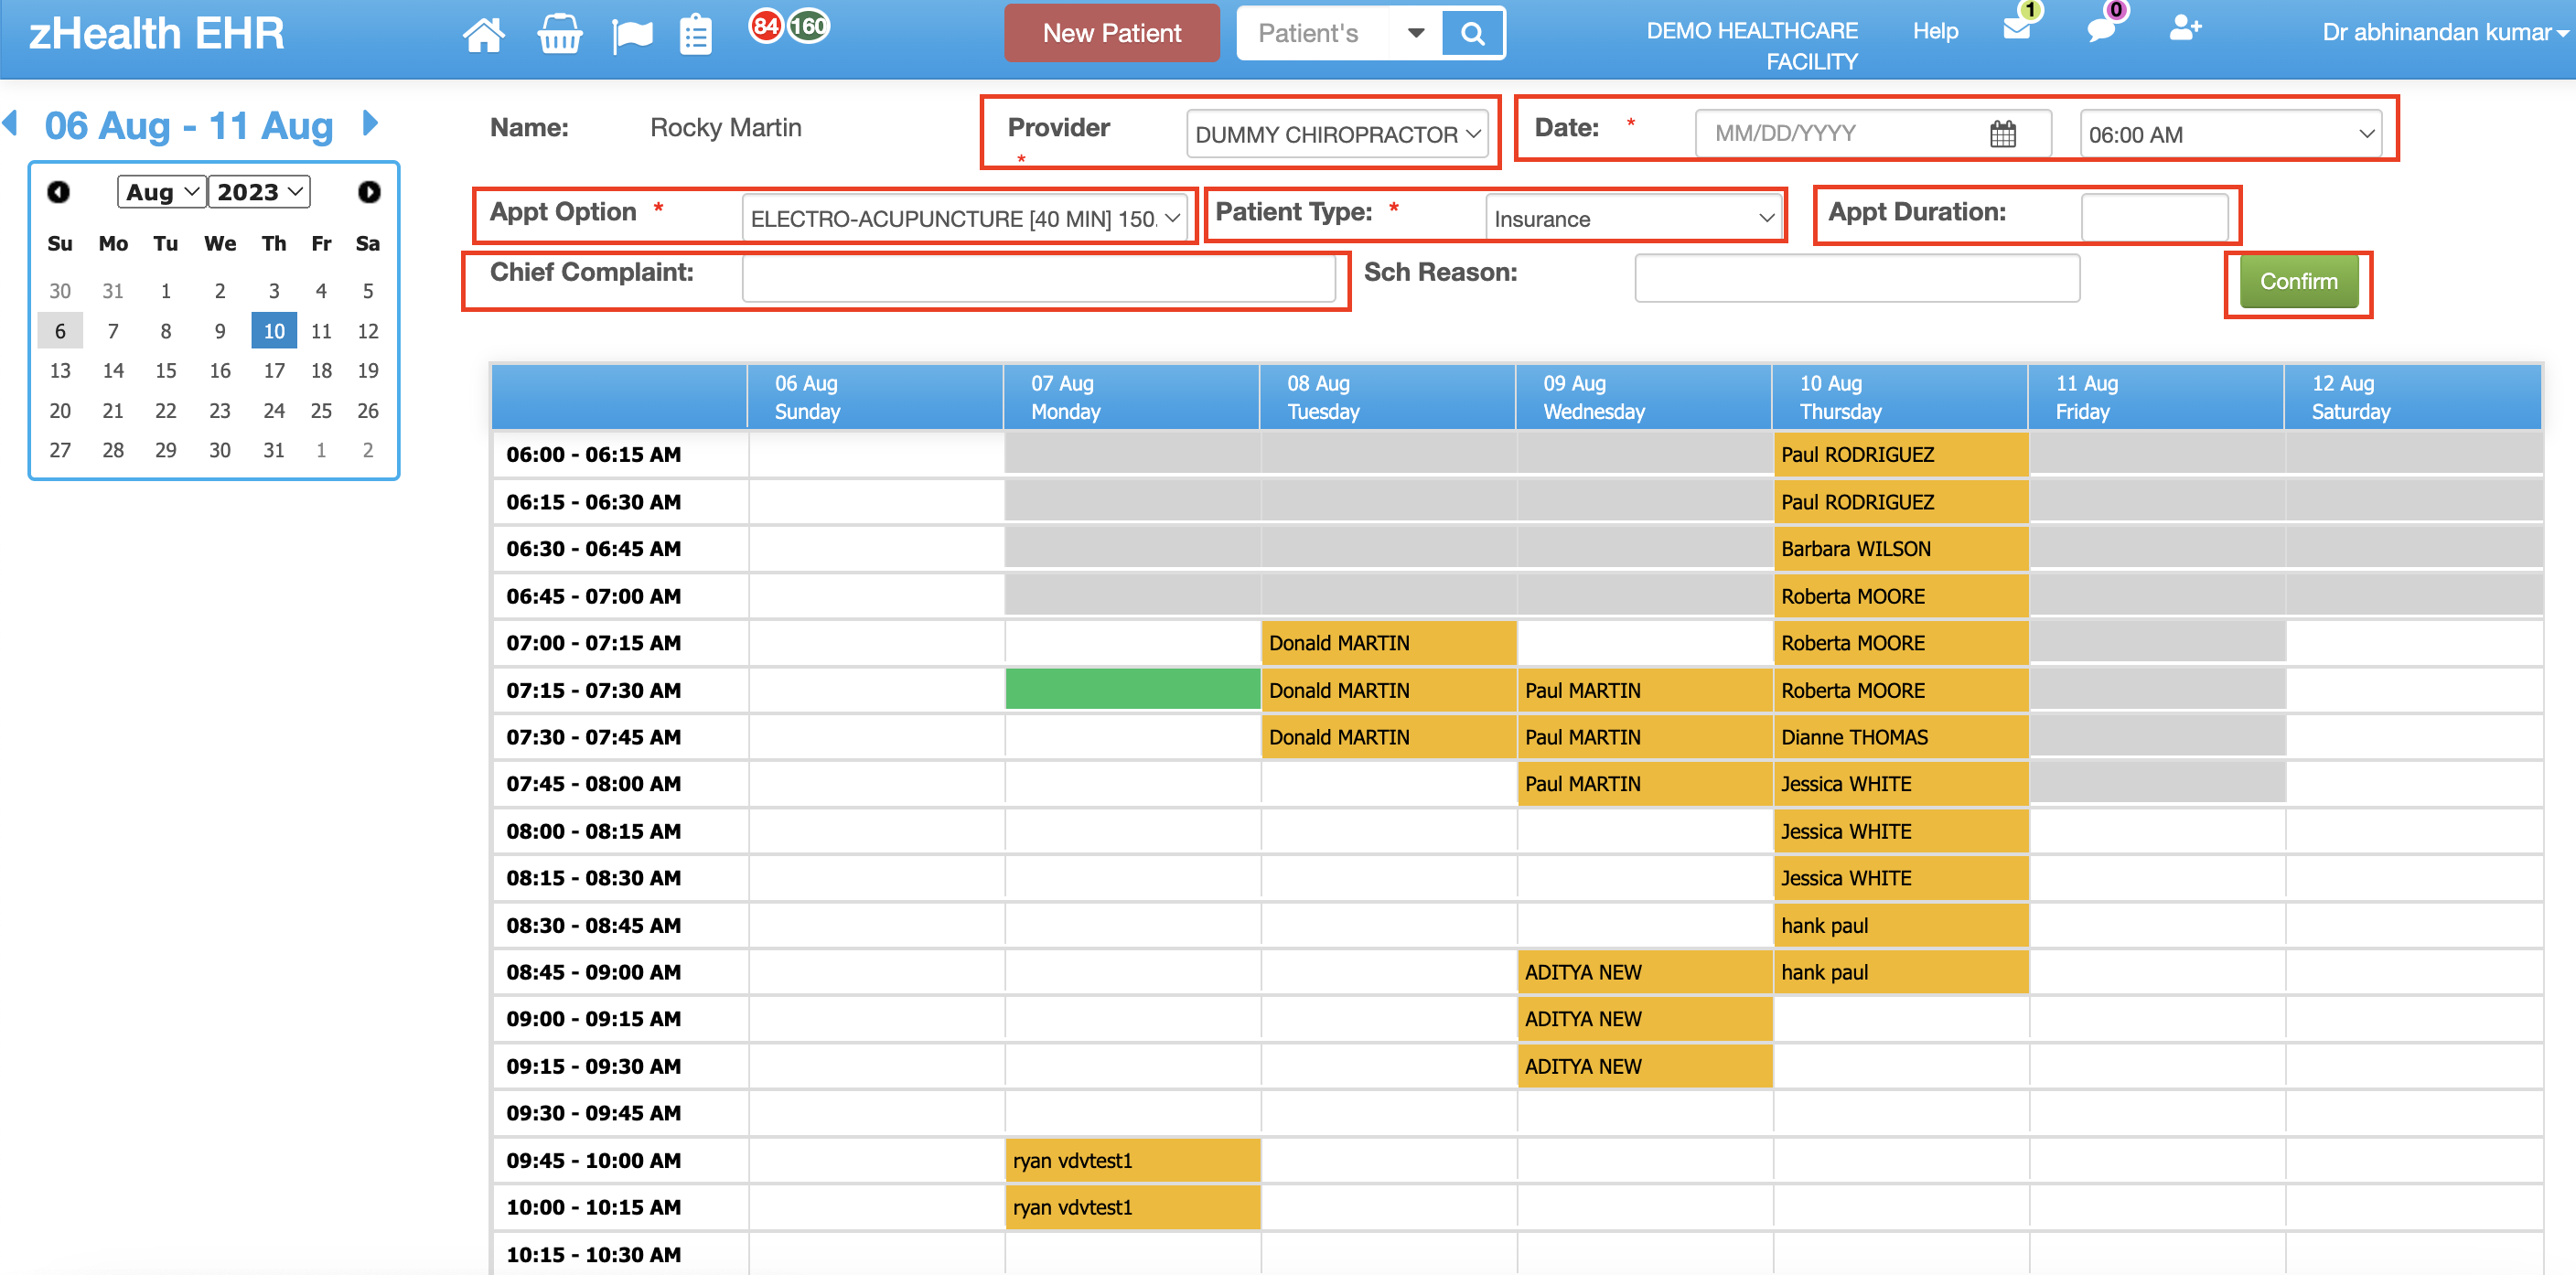
Task: Go to next week arrow
Action: click(x=371, y=123)
